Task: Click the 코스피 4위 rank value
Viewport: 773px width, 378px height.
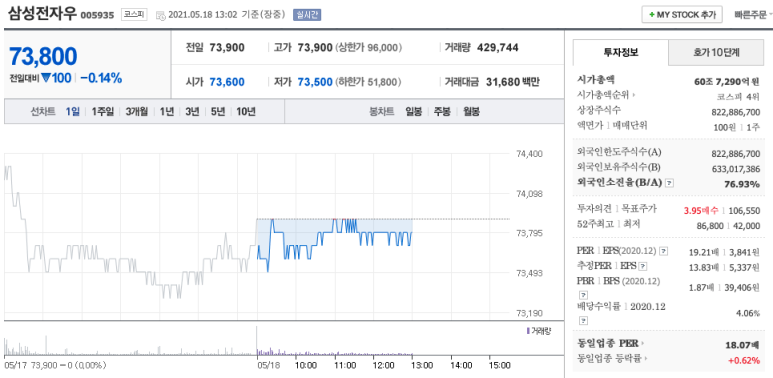Action: (738, 97)
